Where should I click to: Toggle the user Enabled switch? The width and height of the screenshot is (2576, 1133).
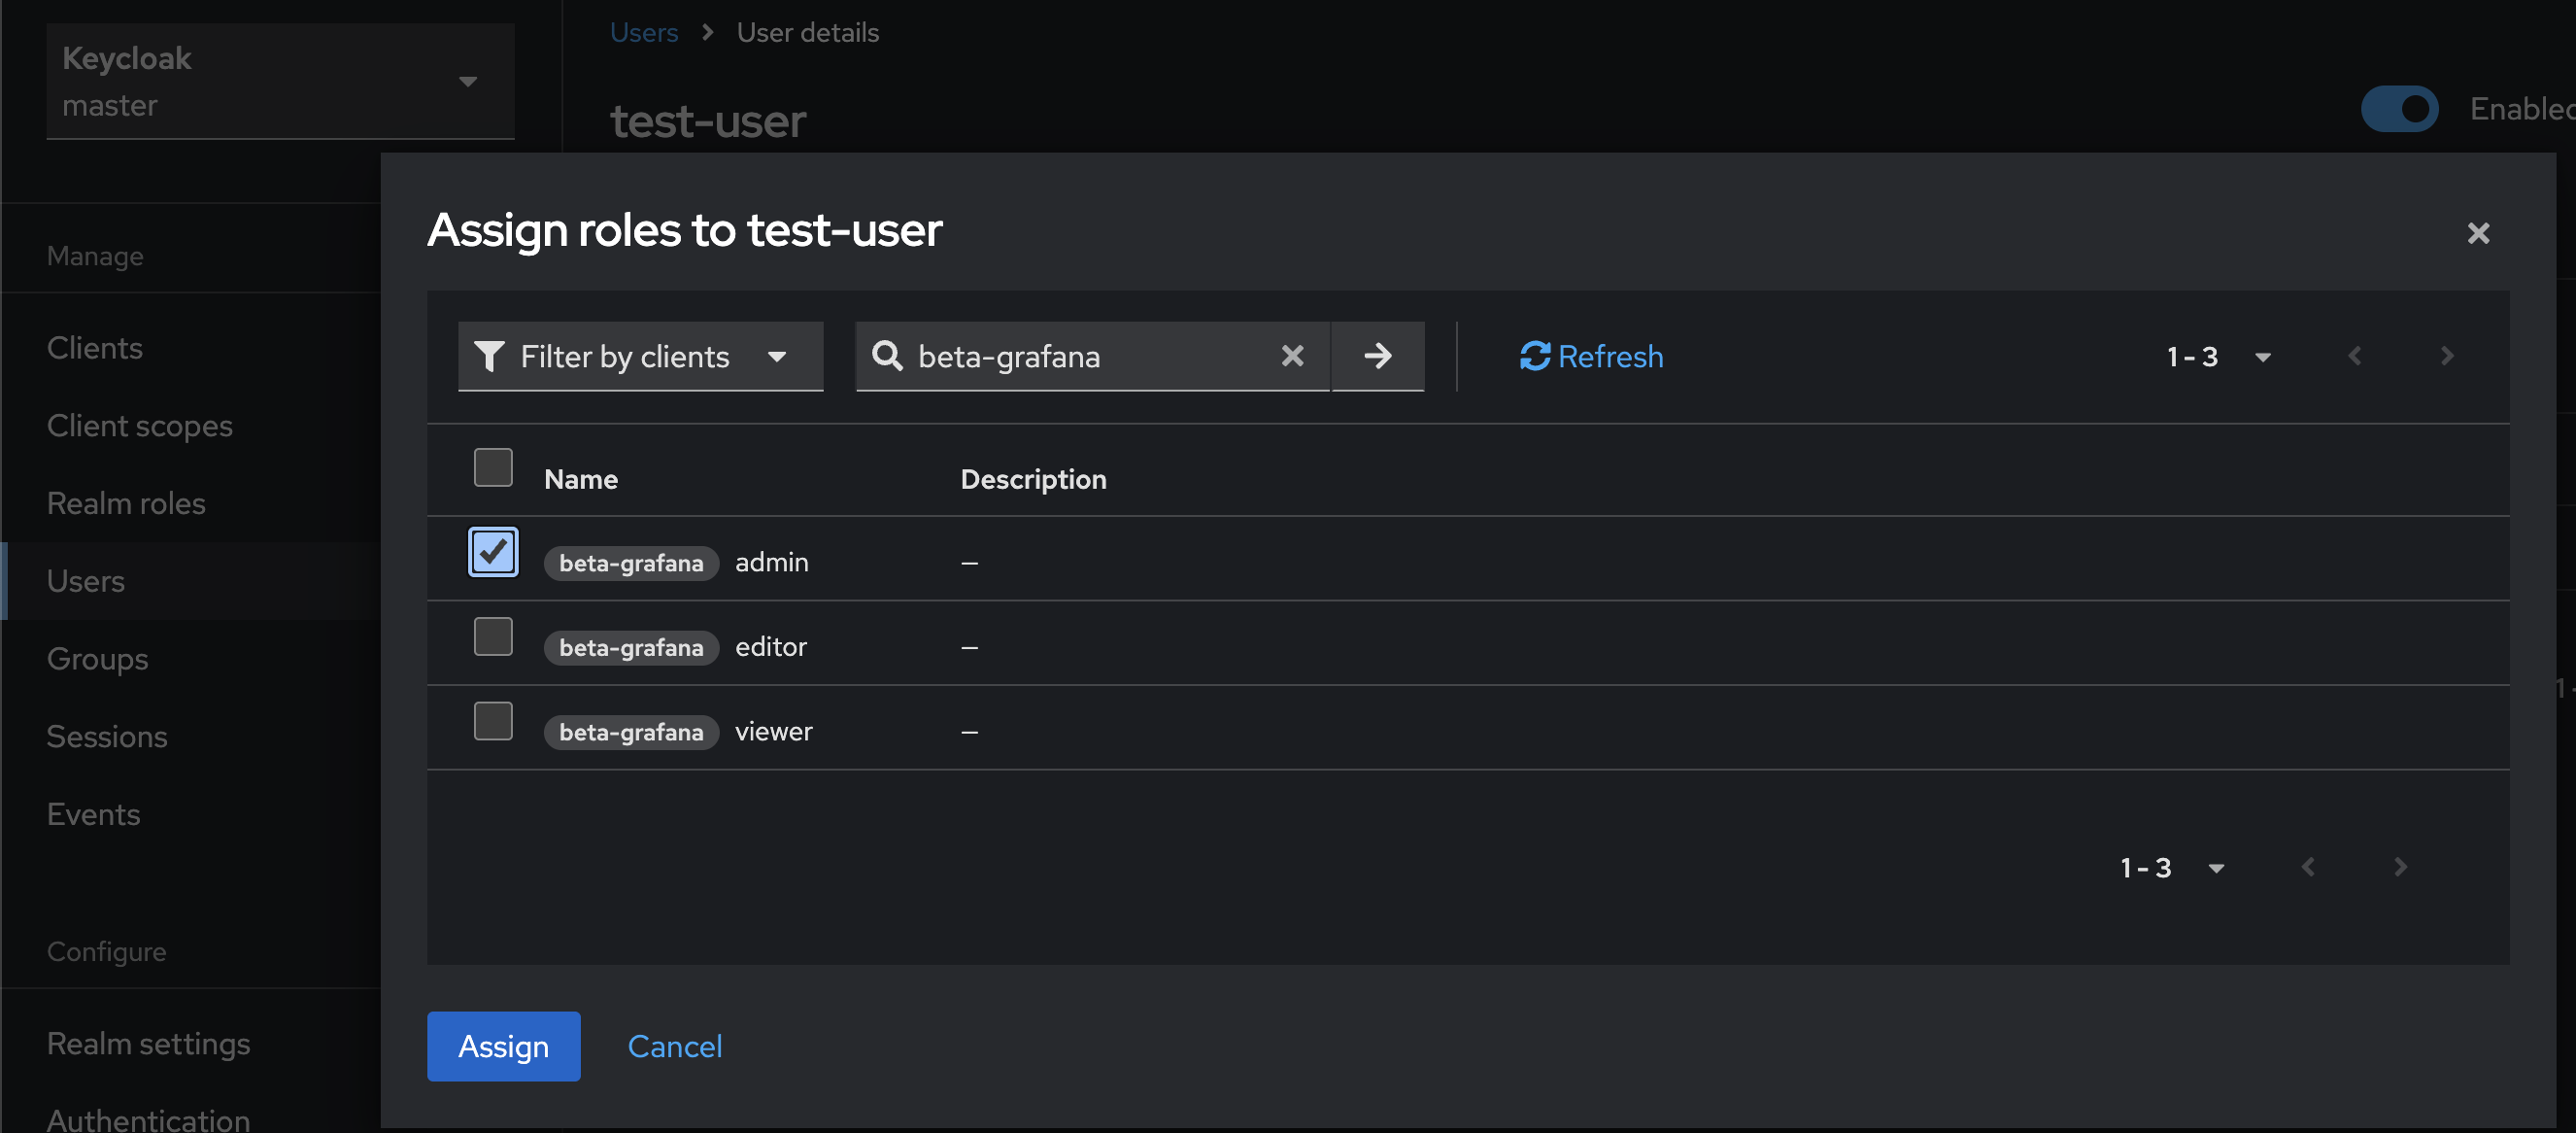click(x=2398, y=108)
